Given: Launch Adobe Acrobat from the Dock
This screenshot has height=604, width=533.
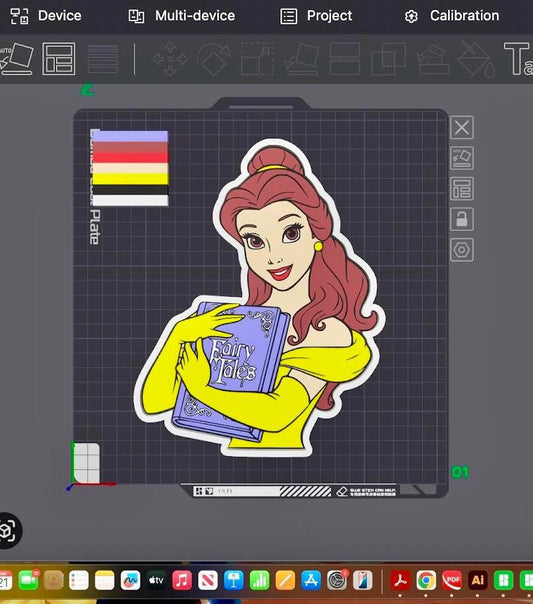Looking at the screenshot, I should click(401, 580).
